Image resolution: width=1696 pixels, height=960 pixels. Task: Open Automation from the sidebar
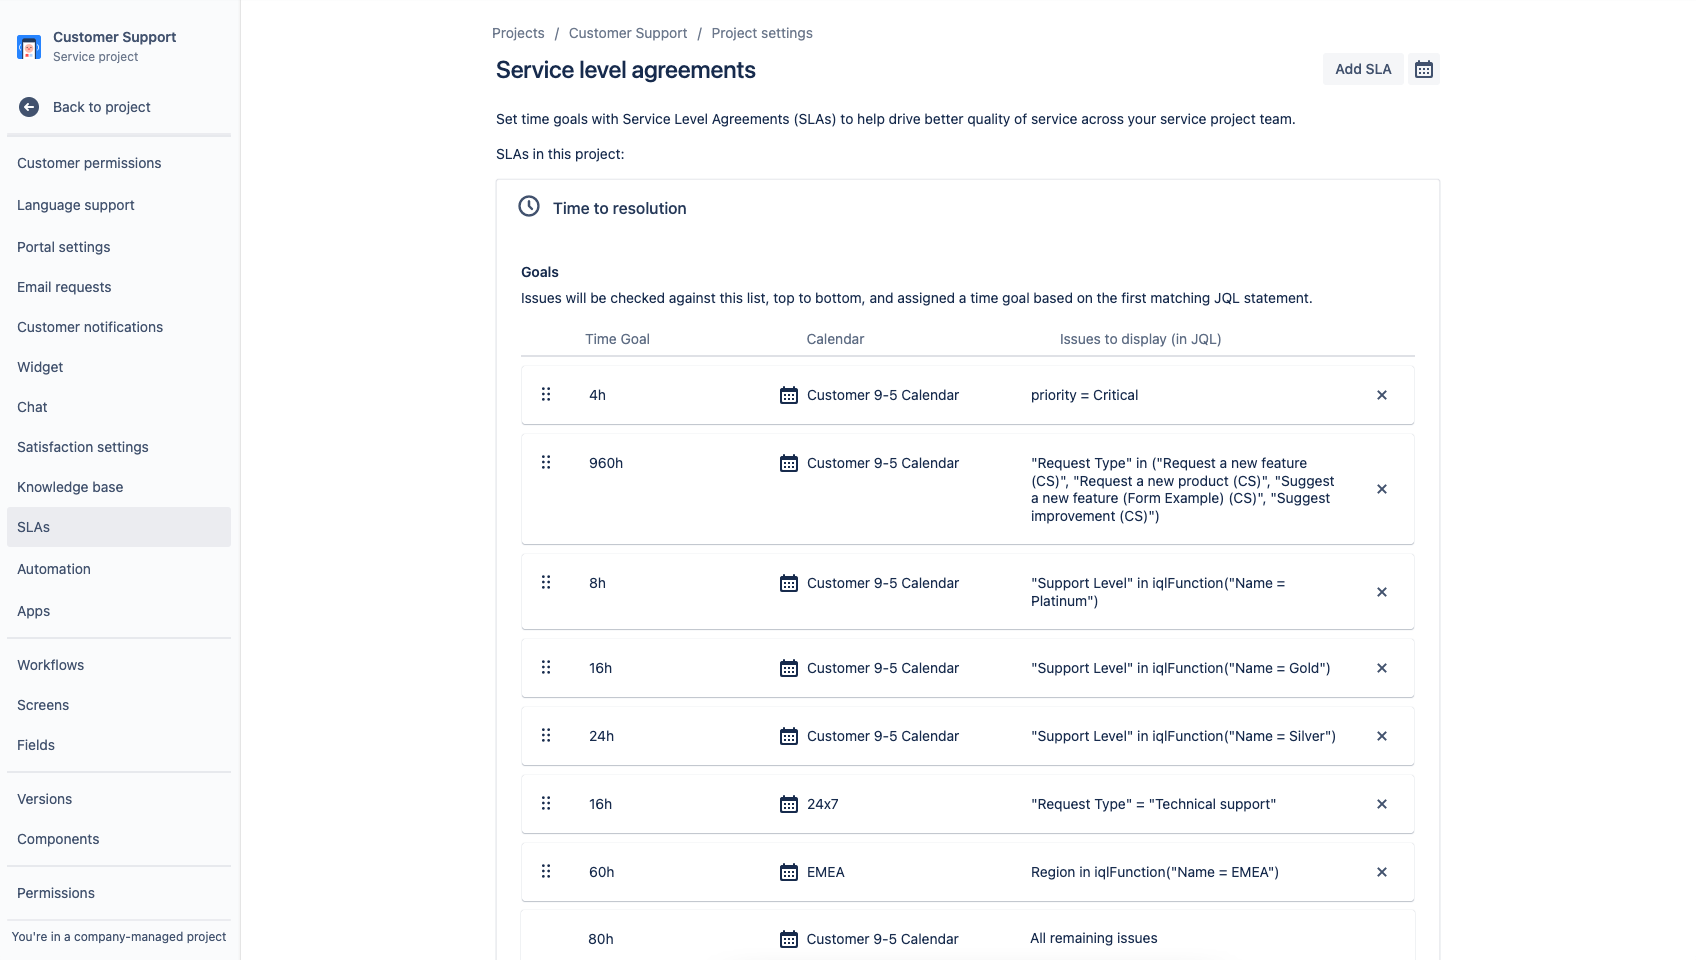pos(53,568)
